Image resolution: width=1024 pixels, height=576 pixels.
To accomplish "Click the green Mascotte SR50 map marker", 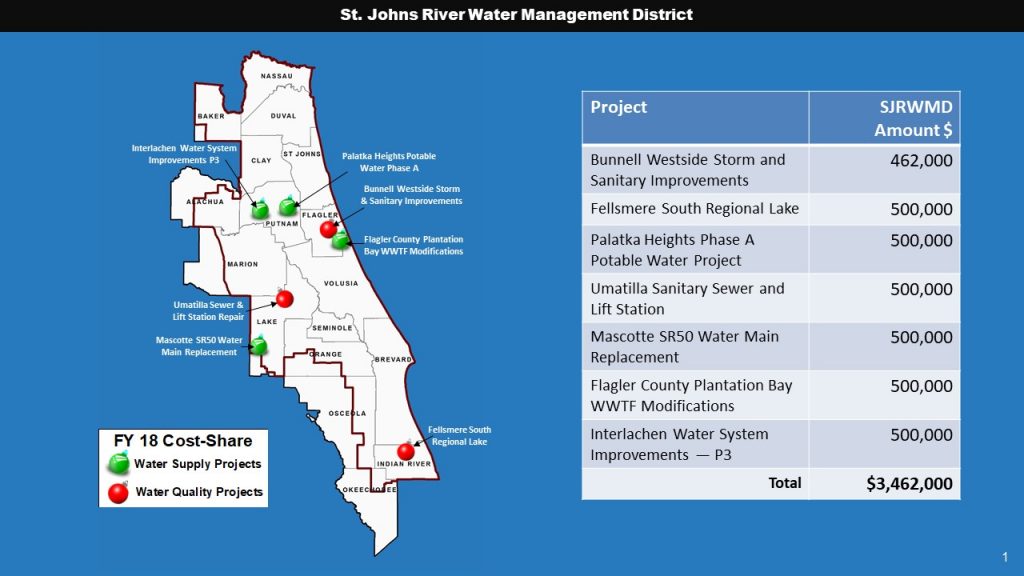I will [259, 345].
